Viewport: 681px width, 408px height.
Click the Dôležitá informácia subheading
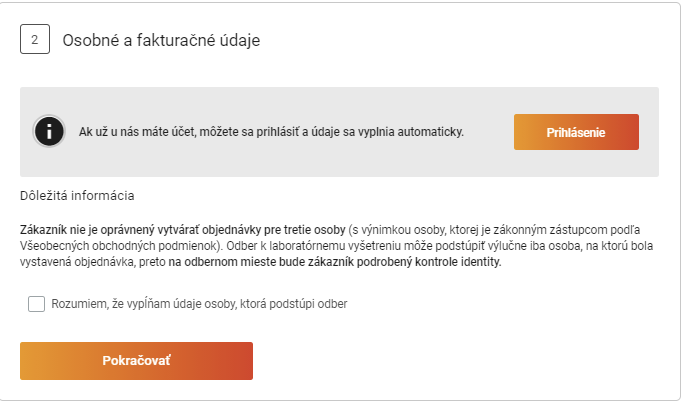[x=77, y=196]
